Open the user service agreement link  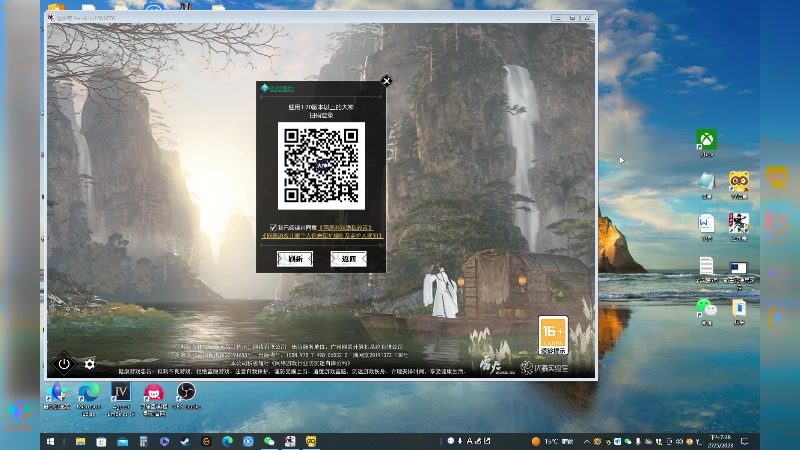[x=345, y=228]
